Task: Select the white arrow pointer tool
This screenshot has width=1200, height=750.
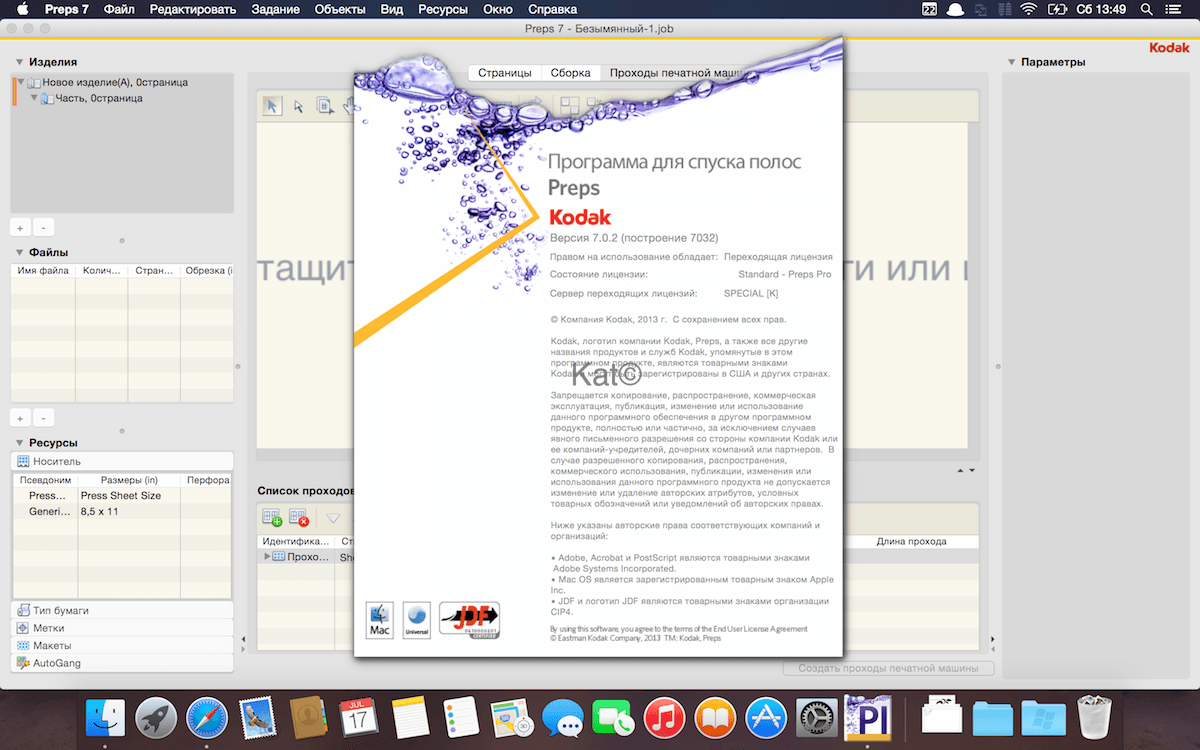Action: click(x=298, y=107)
